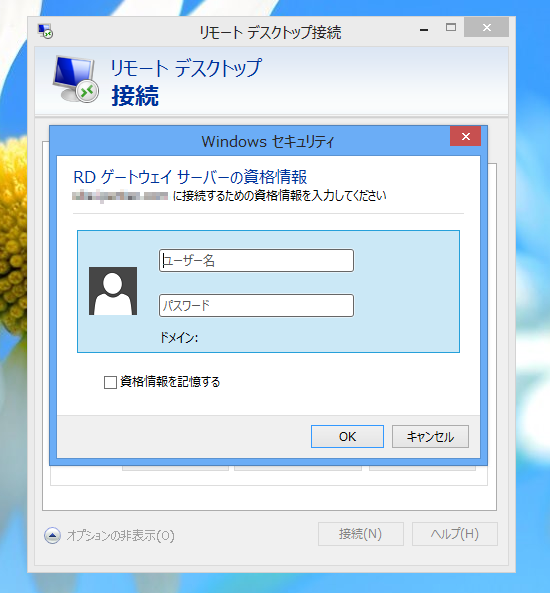This screenshot has height=593, width=550.
Task: Enable 資格情報を記憶する checkbox
Action: pyautogui.click(x=110, y=382)
